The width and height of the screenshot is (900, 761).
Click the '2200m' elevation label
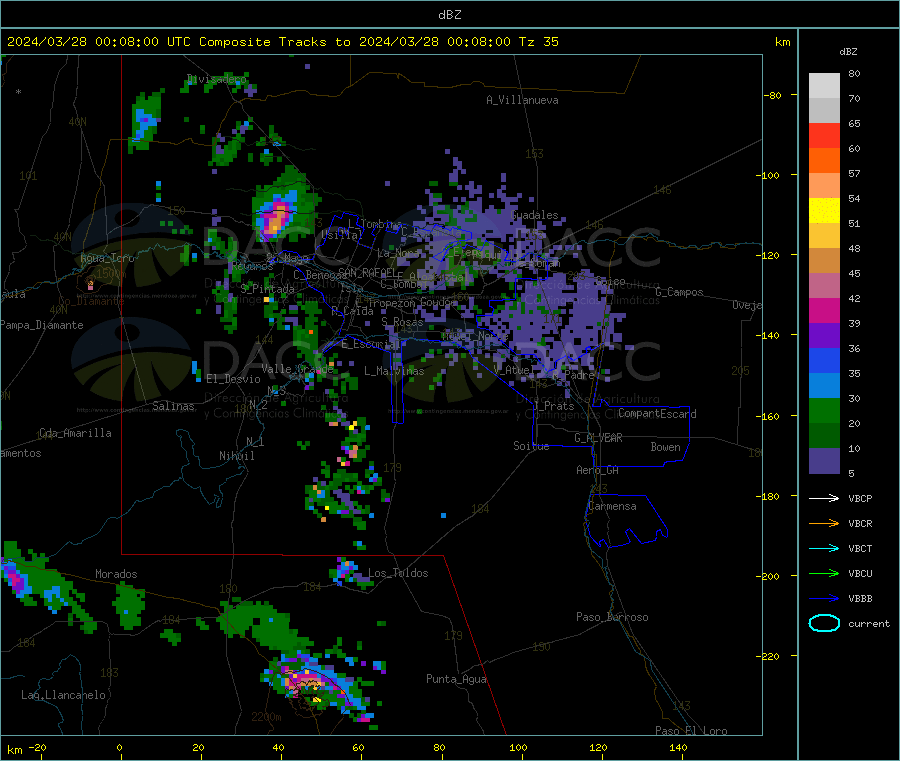(x=266, y=717)
